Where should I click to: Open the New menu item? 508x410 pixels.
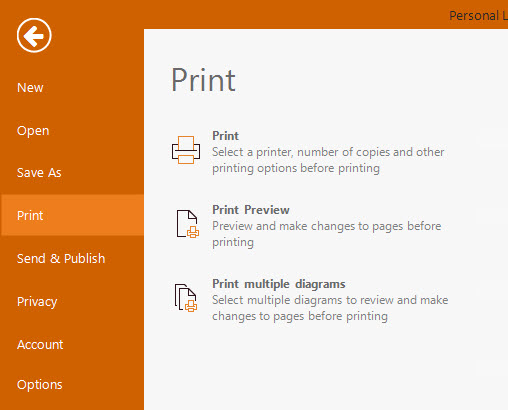30,88
